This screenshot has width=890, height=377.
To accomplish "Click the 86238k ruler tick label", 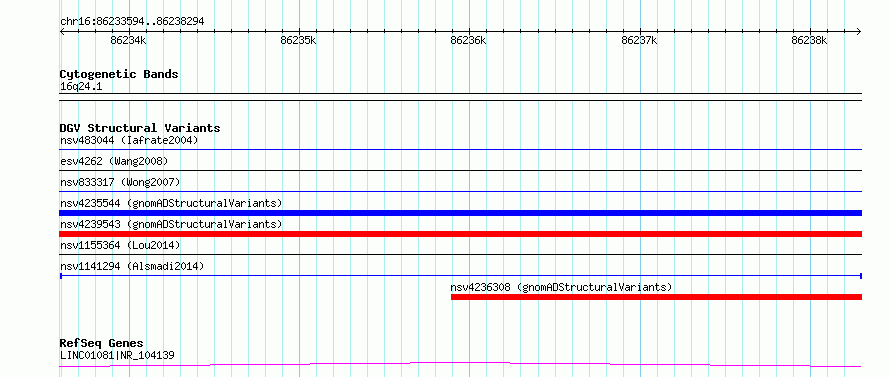I will (810, 40).
